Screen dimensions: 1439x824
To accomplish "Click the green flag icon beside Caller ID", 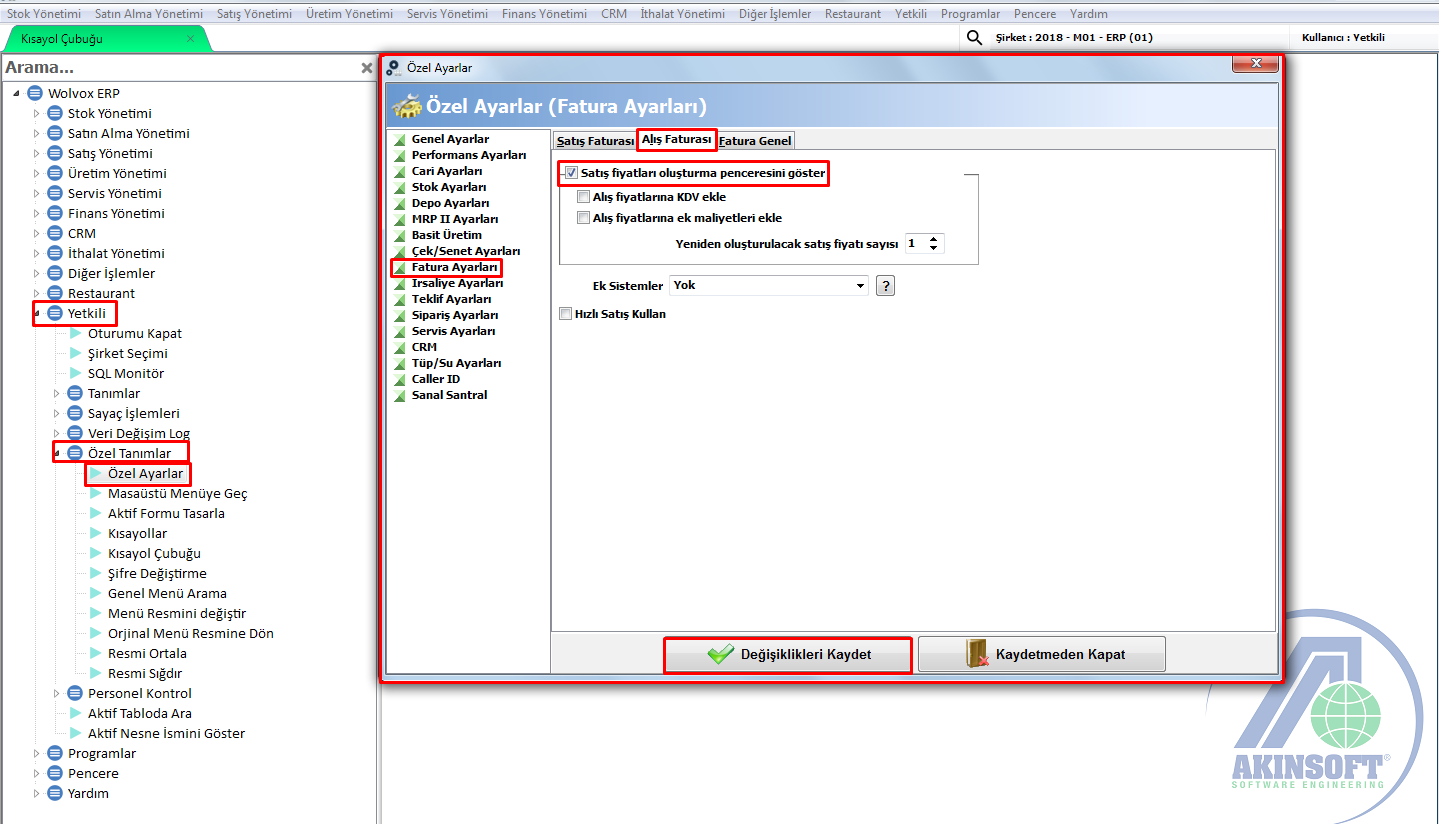I will [400, 379].
